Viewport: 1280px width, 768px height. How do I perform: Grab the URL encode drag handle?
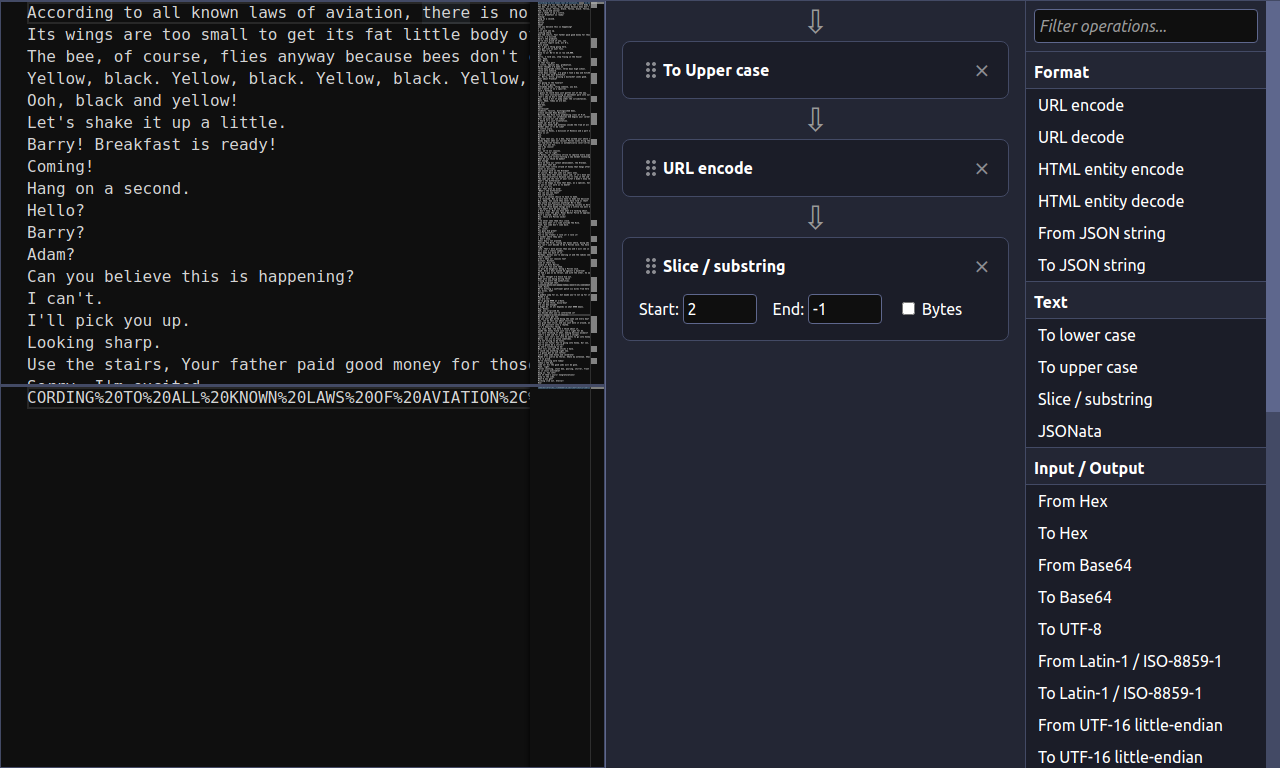coord(650,169)
